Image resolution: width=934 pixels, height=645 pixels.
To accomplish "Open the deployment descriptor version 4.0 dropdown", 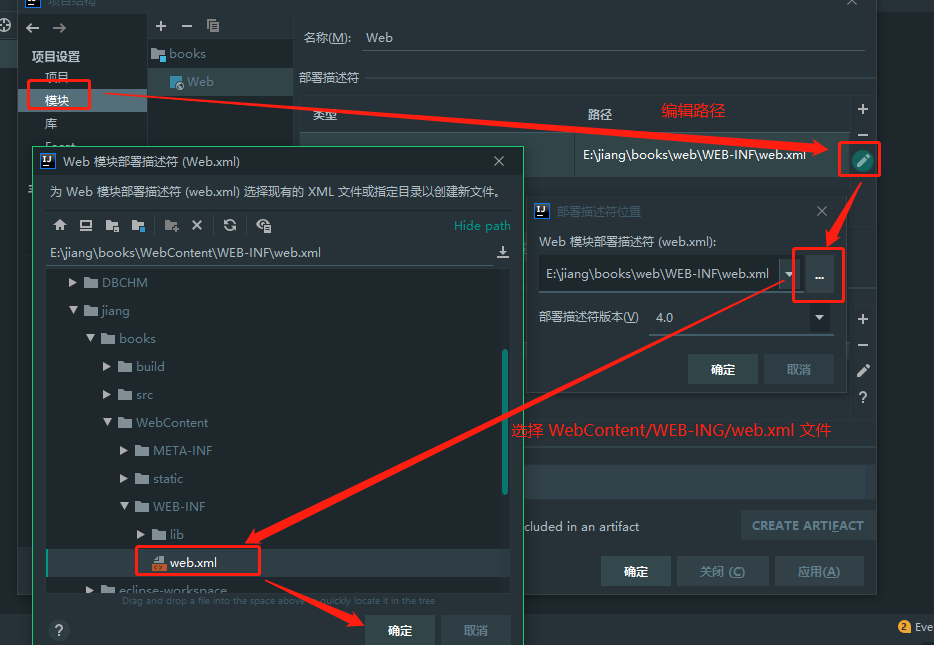I will click(x=818, y=317).
